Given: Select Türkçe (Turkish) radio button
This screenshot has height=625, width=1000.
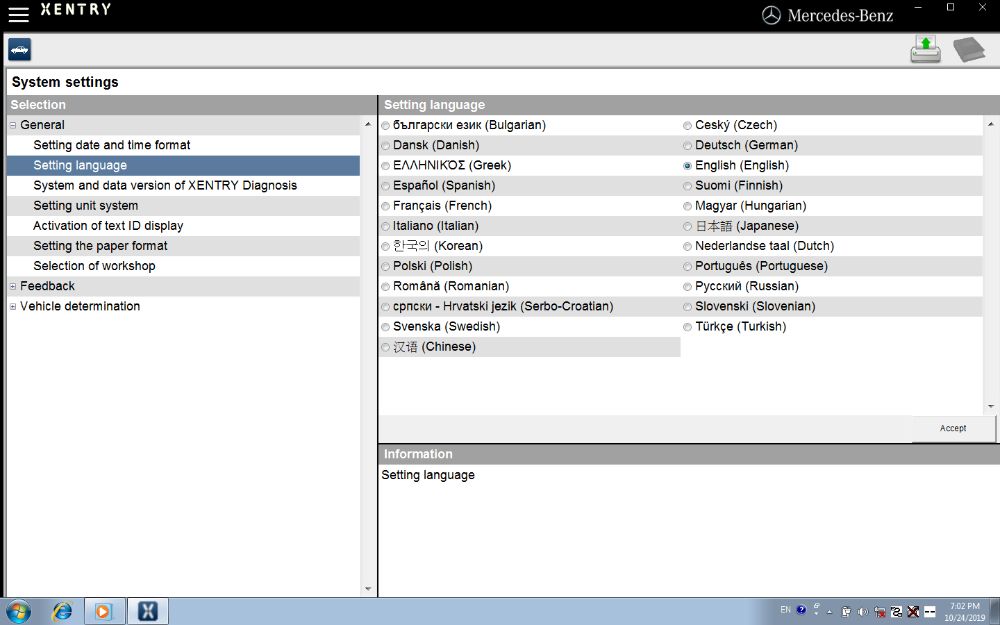Looking at the screenshot, I should click(x=688, y=327).
